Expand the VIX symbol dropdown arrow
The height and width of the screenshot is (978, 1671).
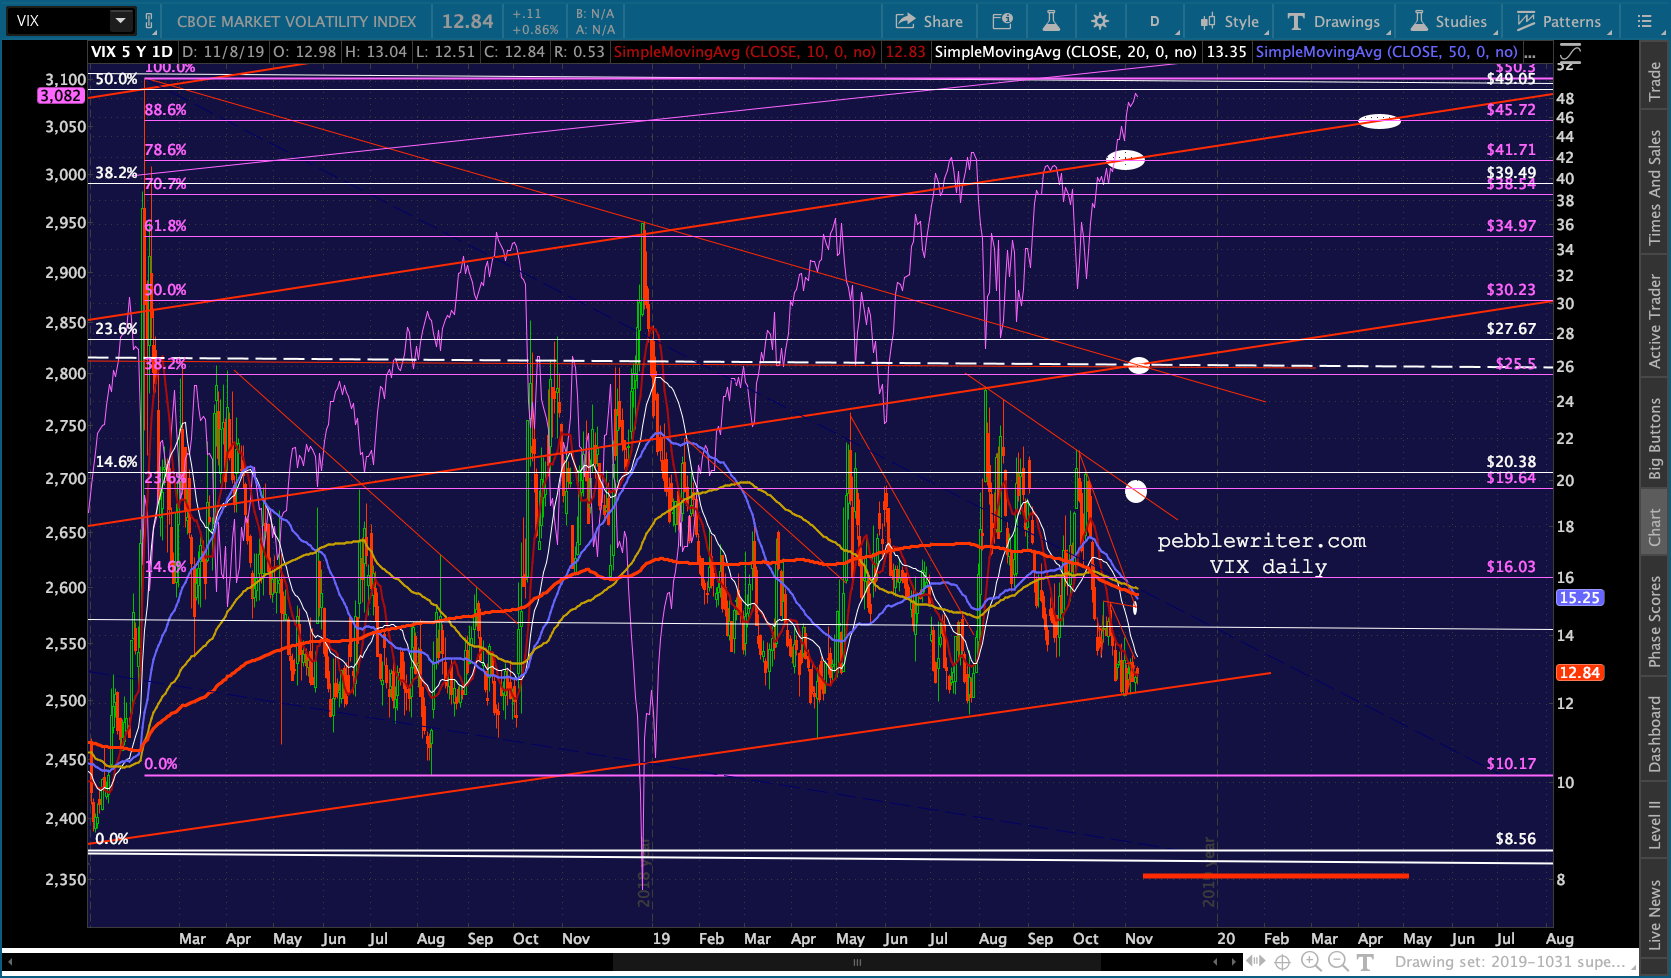[x=120, y=21]
